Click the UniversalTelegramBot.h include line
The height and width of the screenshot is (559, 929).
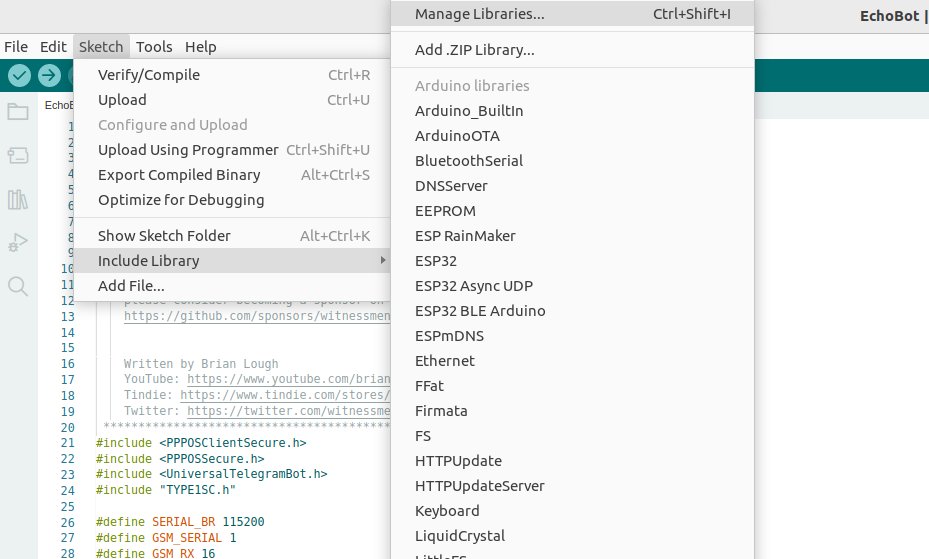pos(212,474)
